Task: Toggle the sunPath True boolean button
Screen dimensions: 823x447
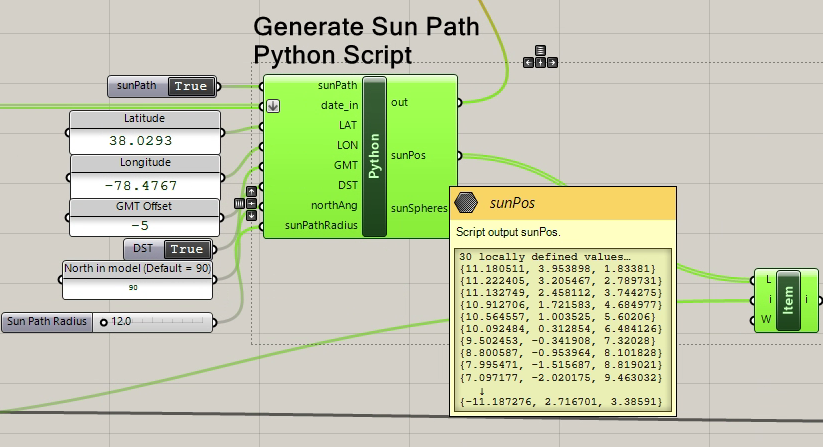Action: [191, 87]
